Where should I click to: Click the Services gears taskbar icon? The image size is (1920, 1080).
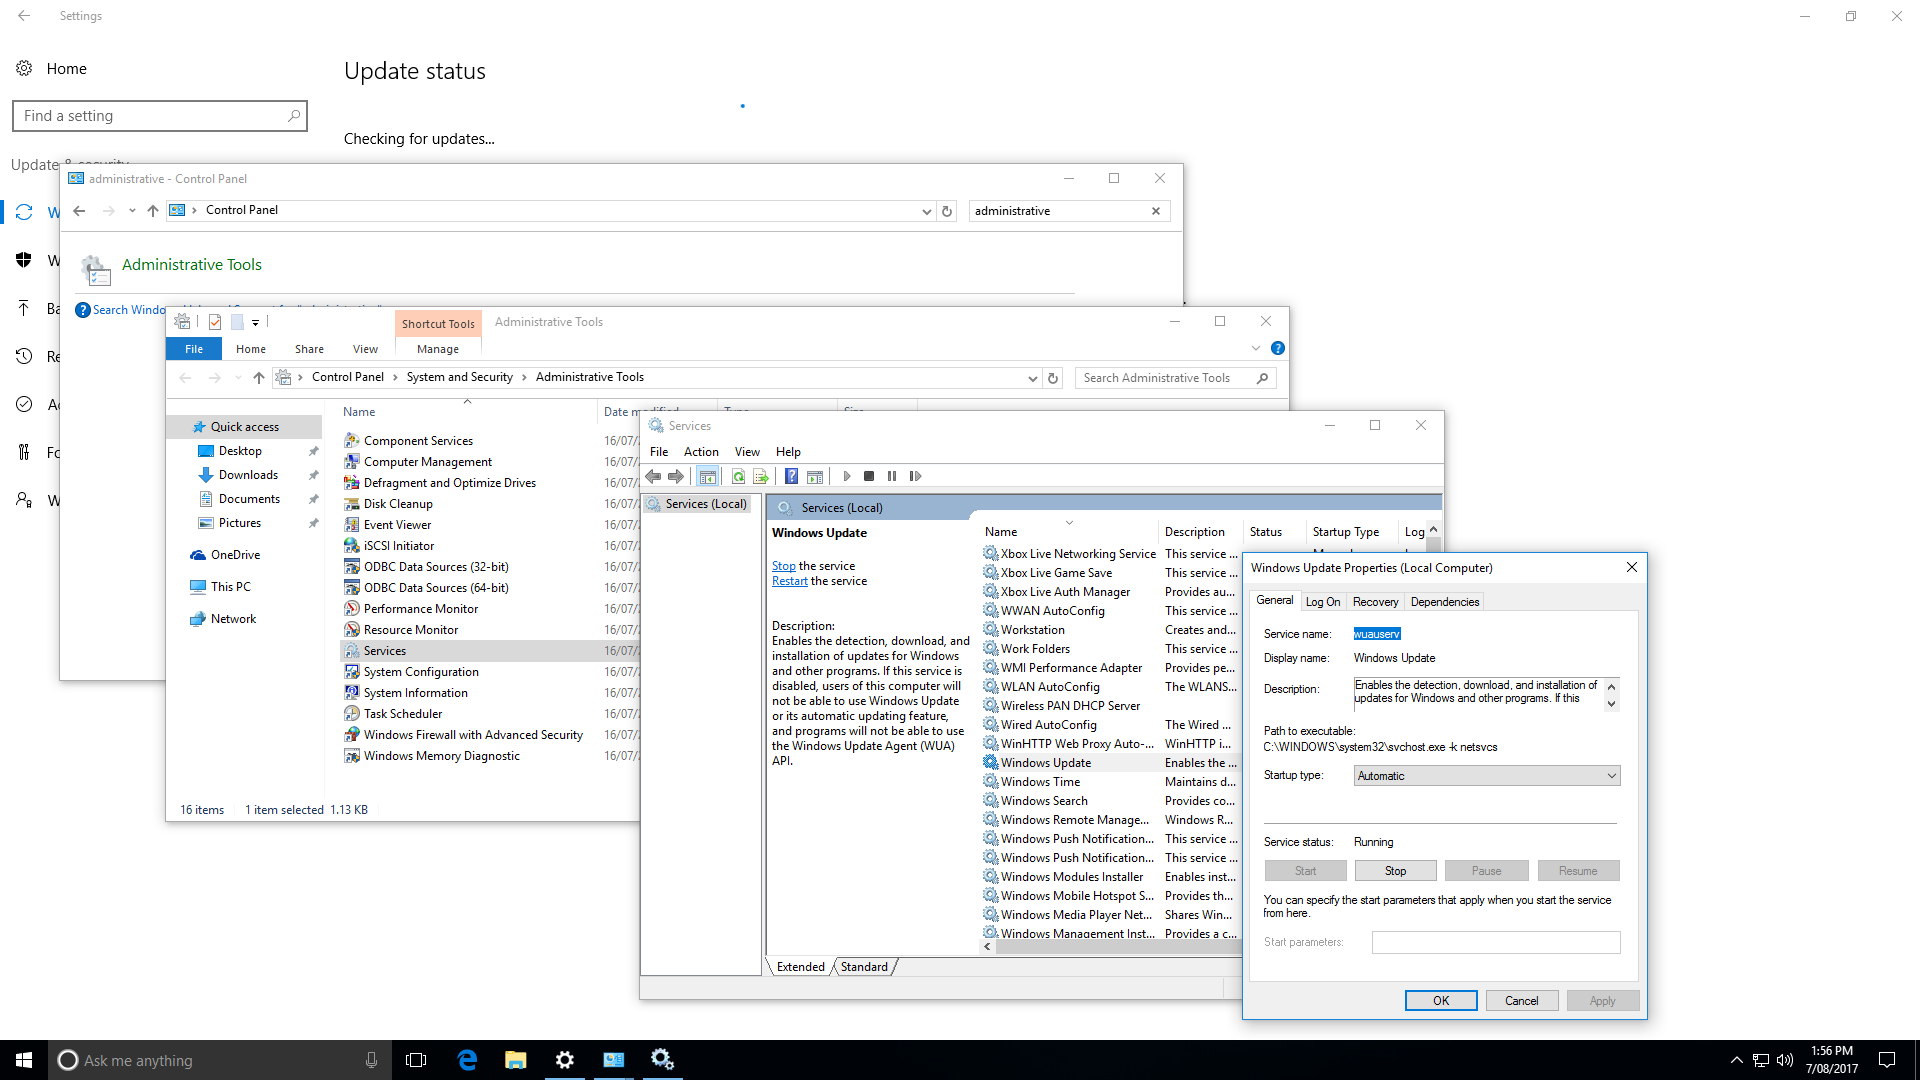[662, 1060]
